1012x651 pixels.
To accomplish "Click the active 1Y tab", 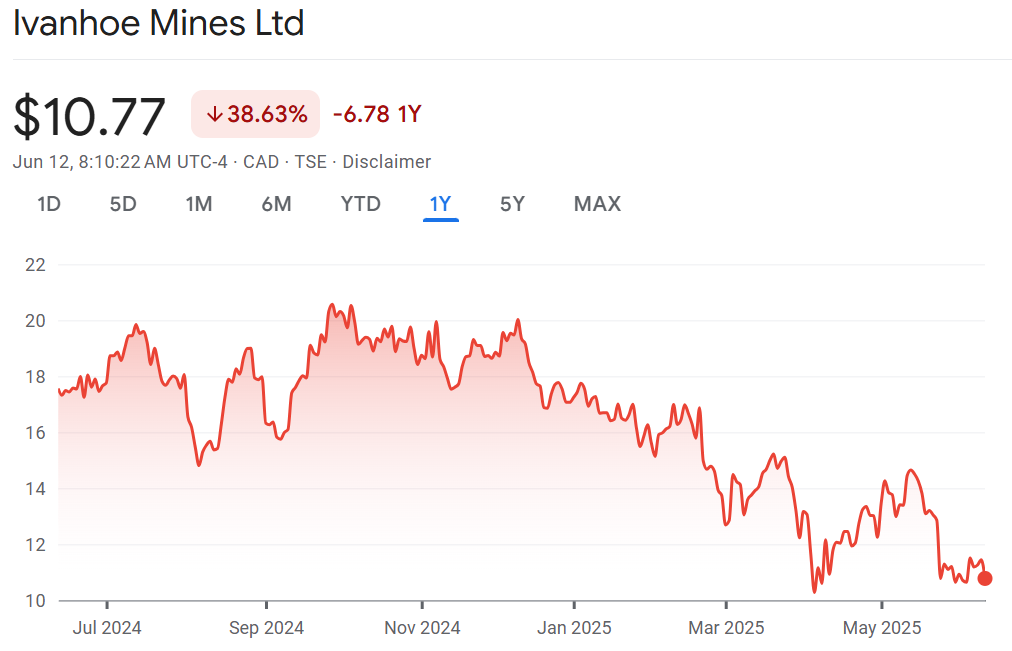I will pos(440,204).
